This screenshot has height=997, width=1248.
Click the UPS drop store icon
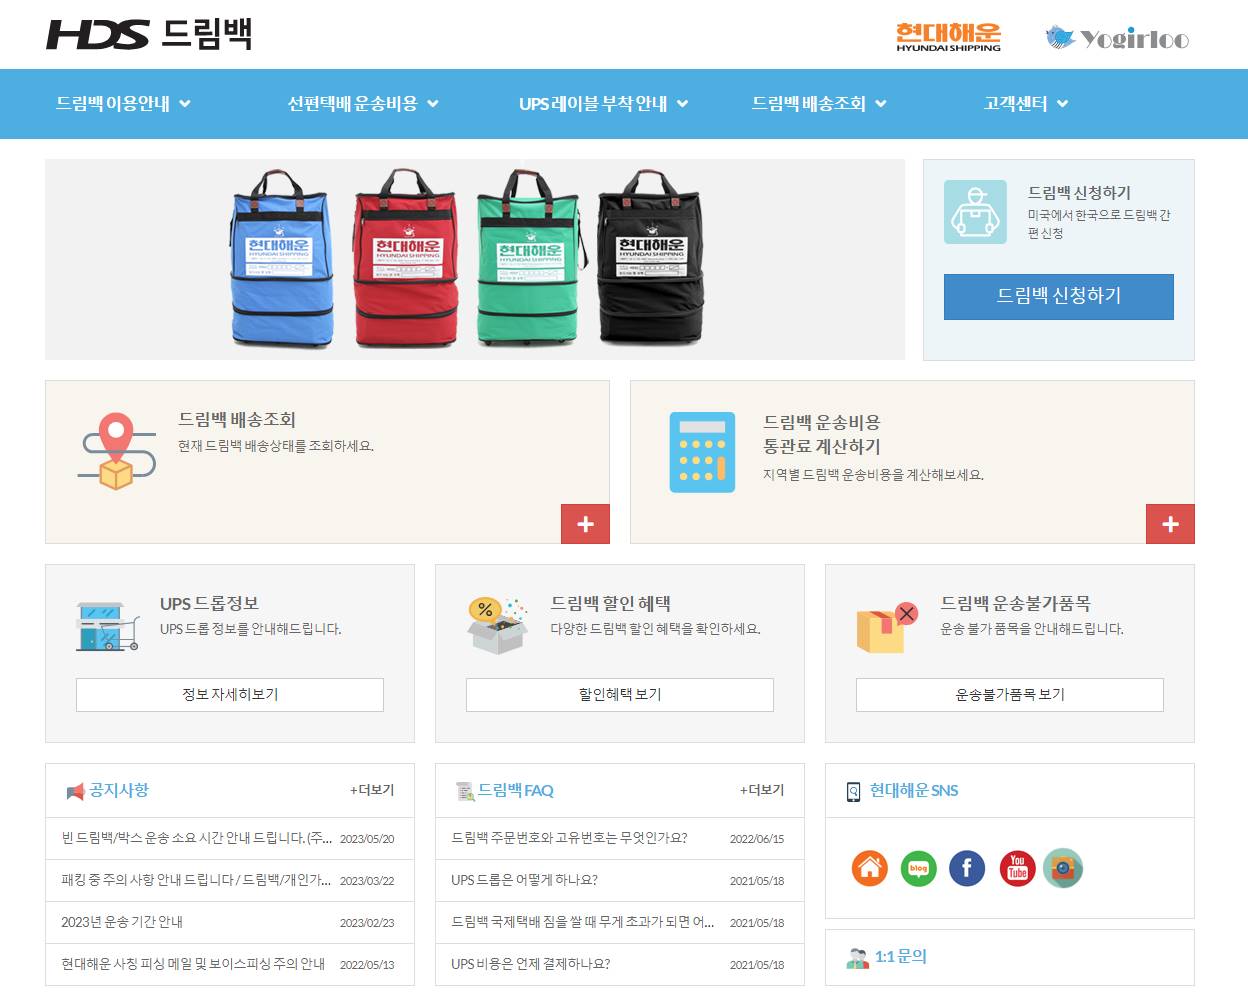pos(106,627)
